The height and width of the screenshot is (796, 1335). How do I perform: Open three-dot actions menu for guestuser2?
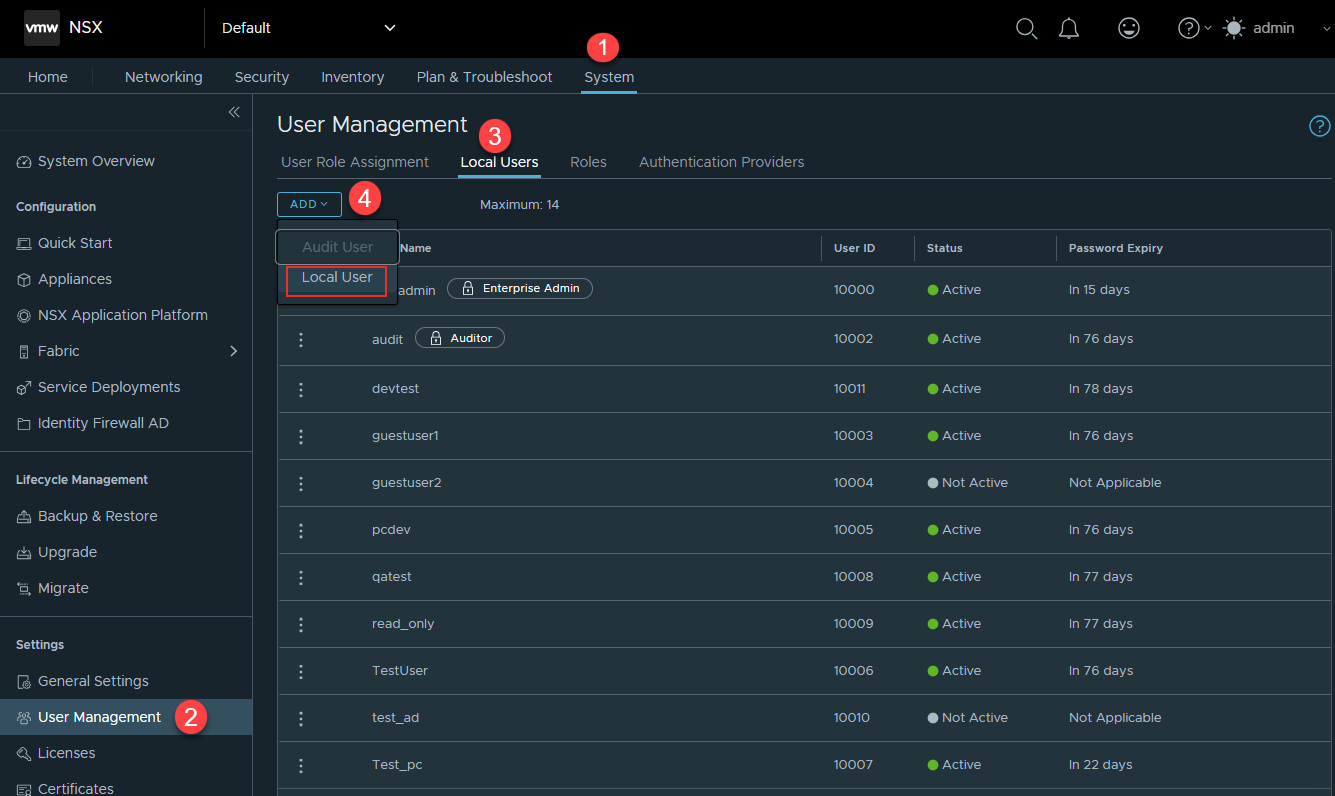tap(301, 483)
